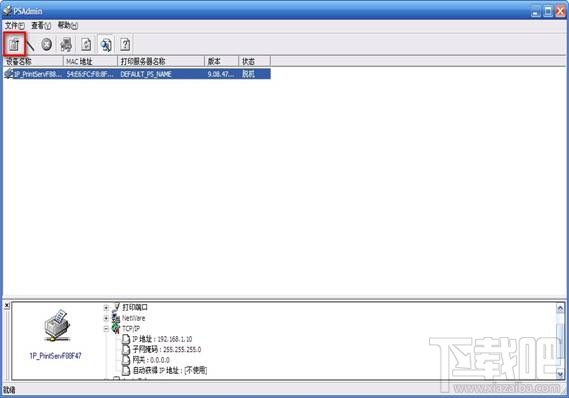Select the 1P_PrintServF88 device row
Image resolution: width=569 pixels, height=398 pixels.
click(137, 74)
